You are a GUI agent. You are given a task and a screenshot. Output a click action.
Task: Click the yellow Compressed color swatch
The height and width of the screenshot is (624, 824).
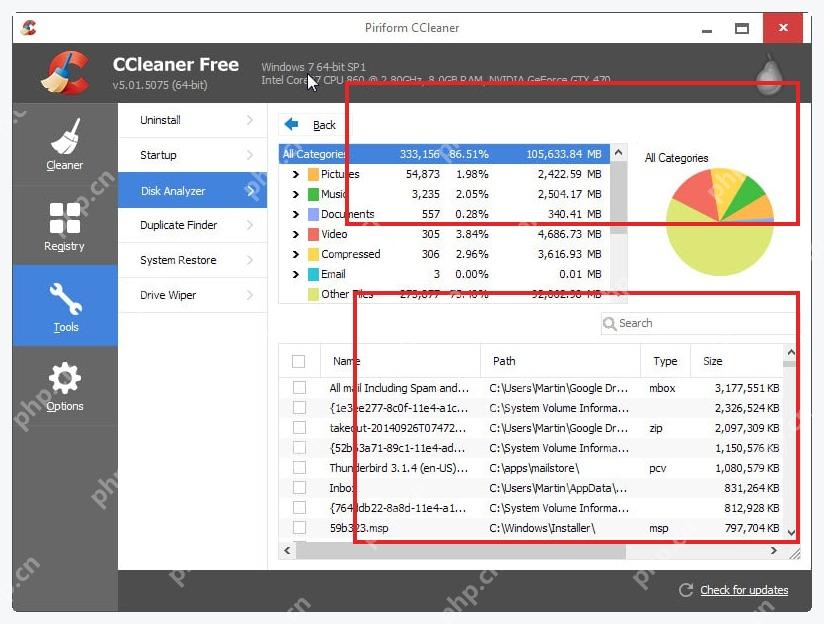coord(313,254)
